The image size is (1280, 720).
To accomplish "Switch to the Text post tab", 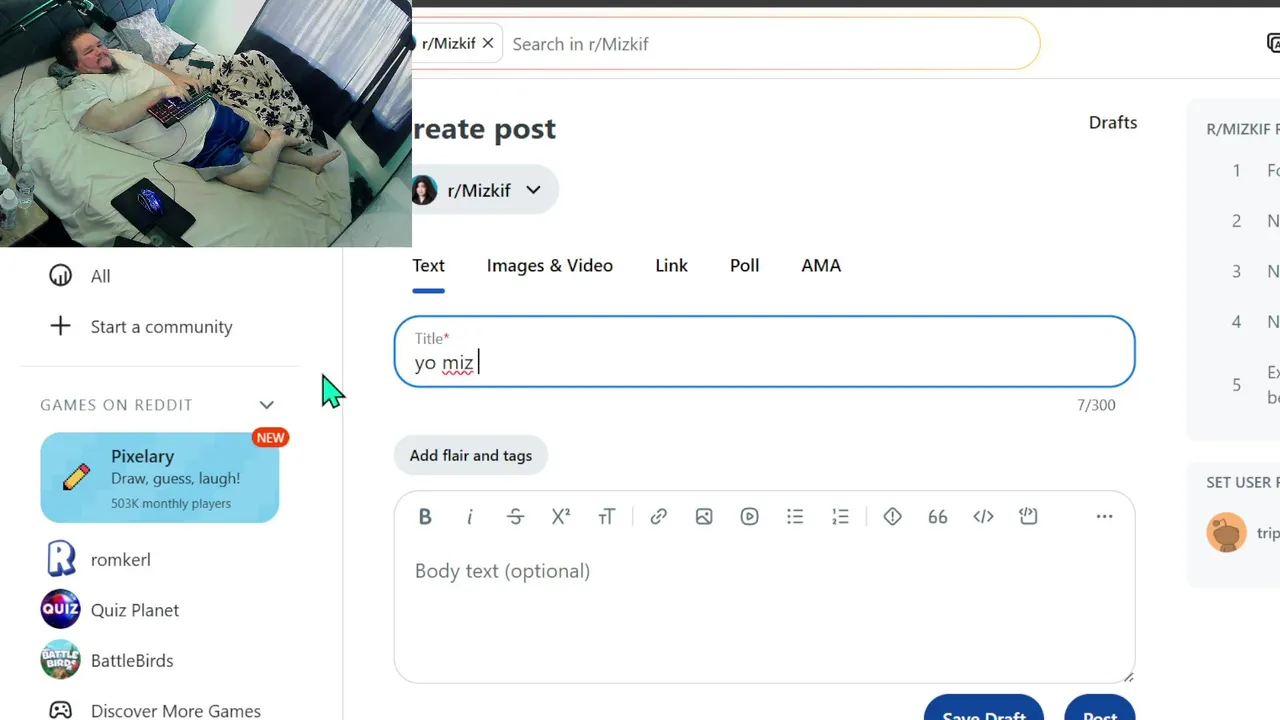I will [428, 265].
